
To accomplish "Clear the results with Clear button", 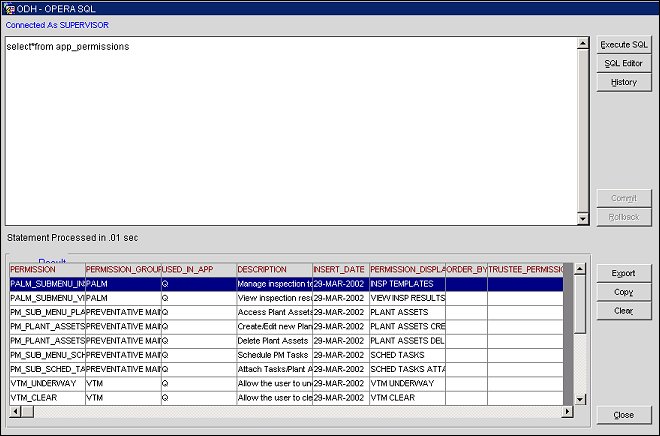I will (623, 311).
